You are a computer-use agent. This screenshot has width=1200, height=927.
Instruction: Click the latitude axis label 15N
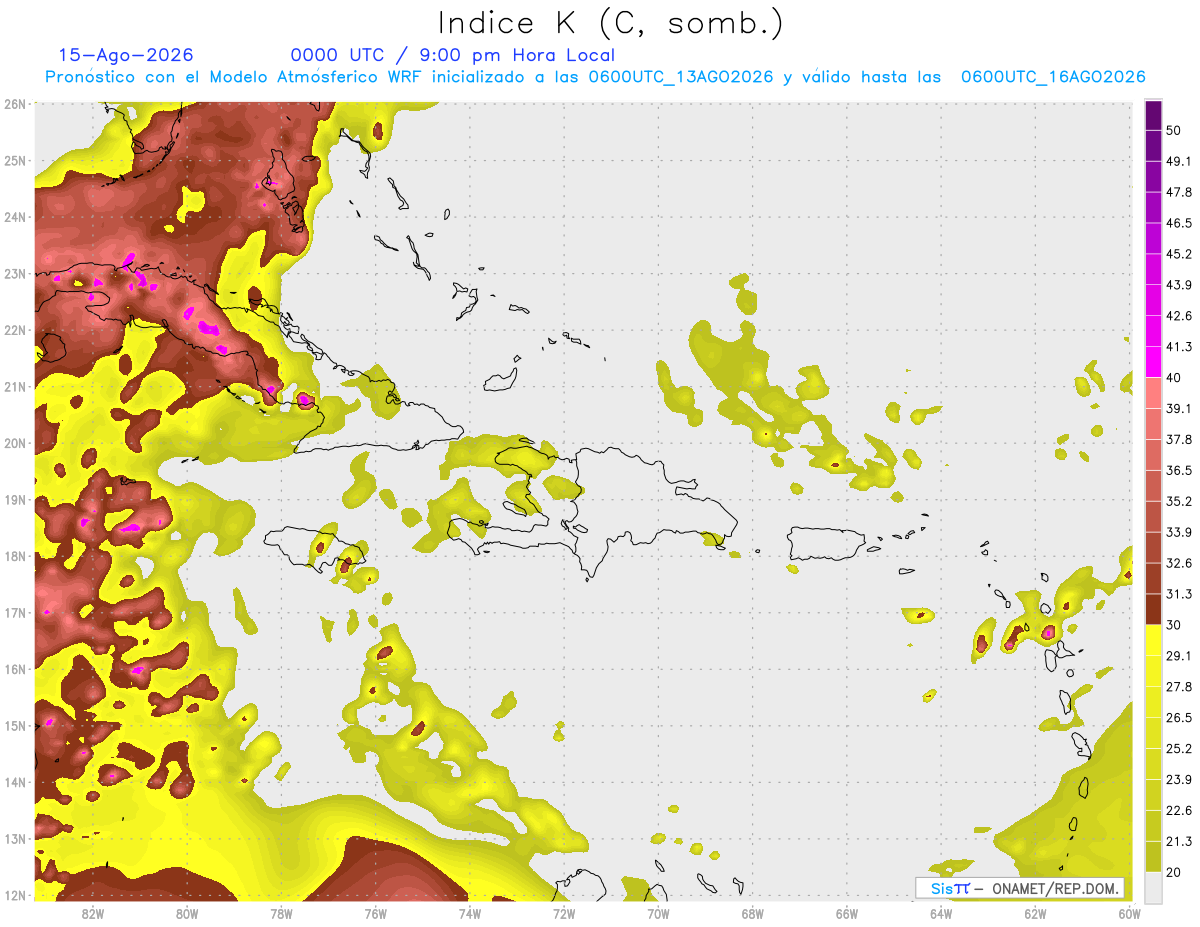pyautogui.click(x=15, y=725)
